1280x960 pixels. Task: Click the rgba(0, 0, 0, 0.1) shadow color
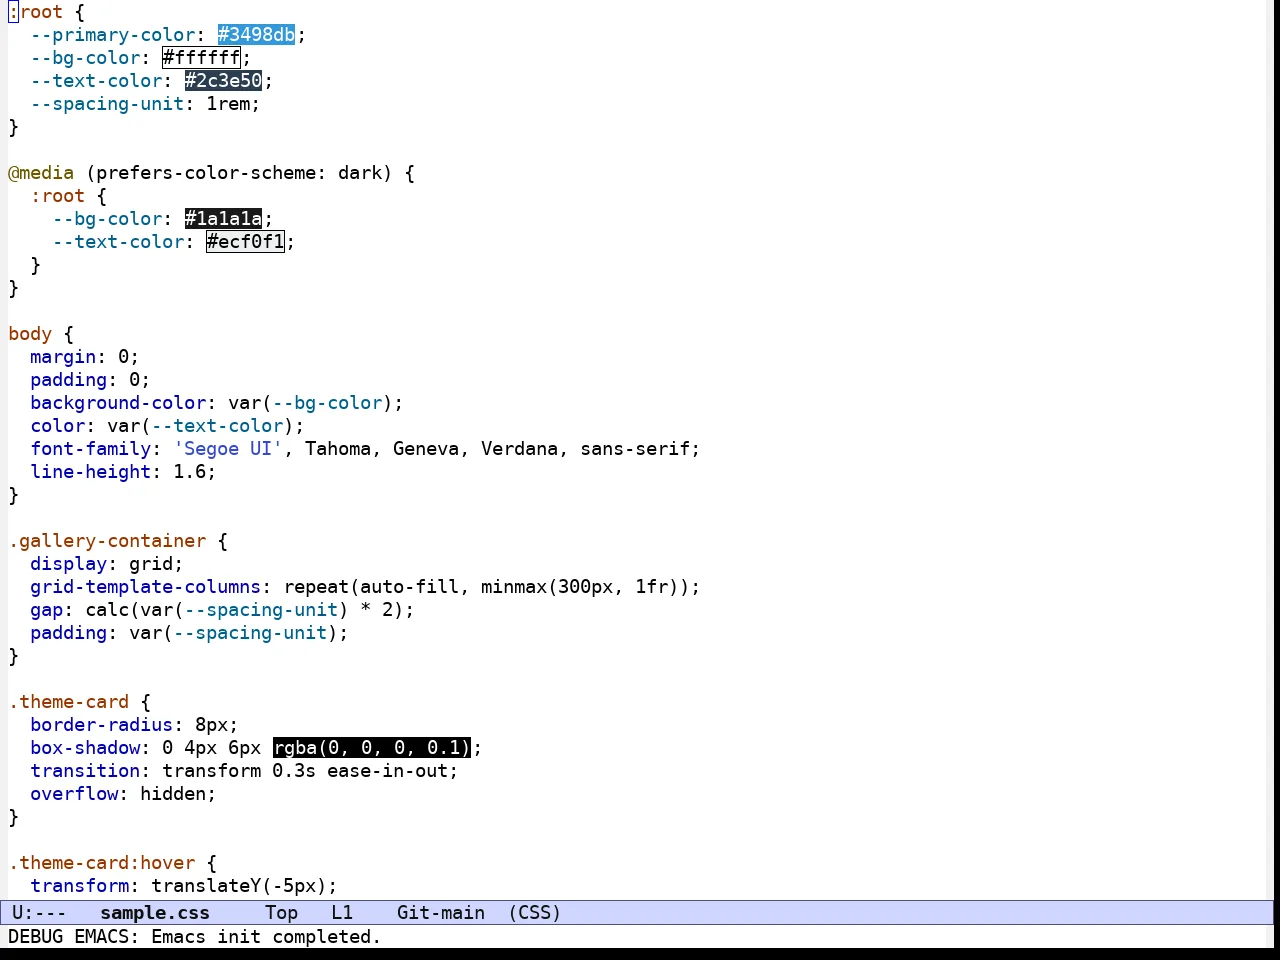click(x=372, y=748)
